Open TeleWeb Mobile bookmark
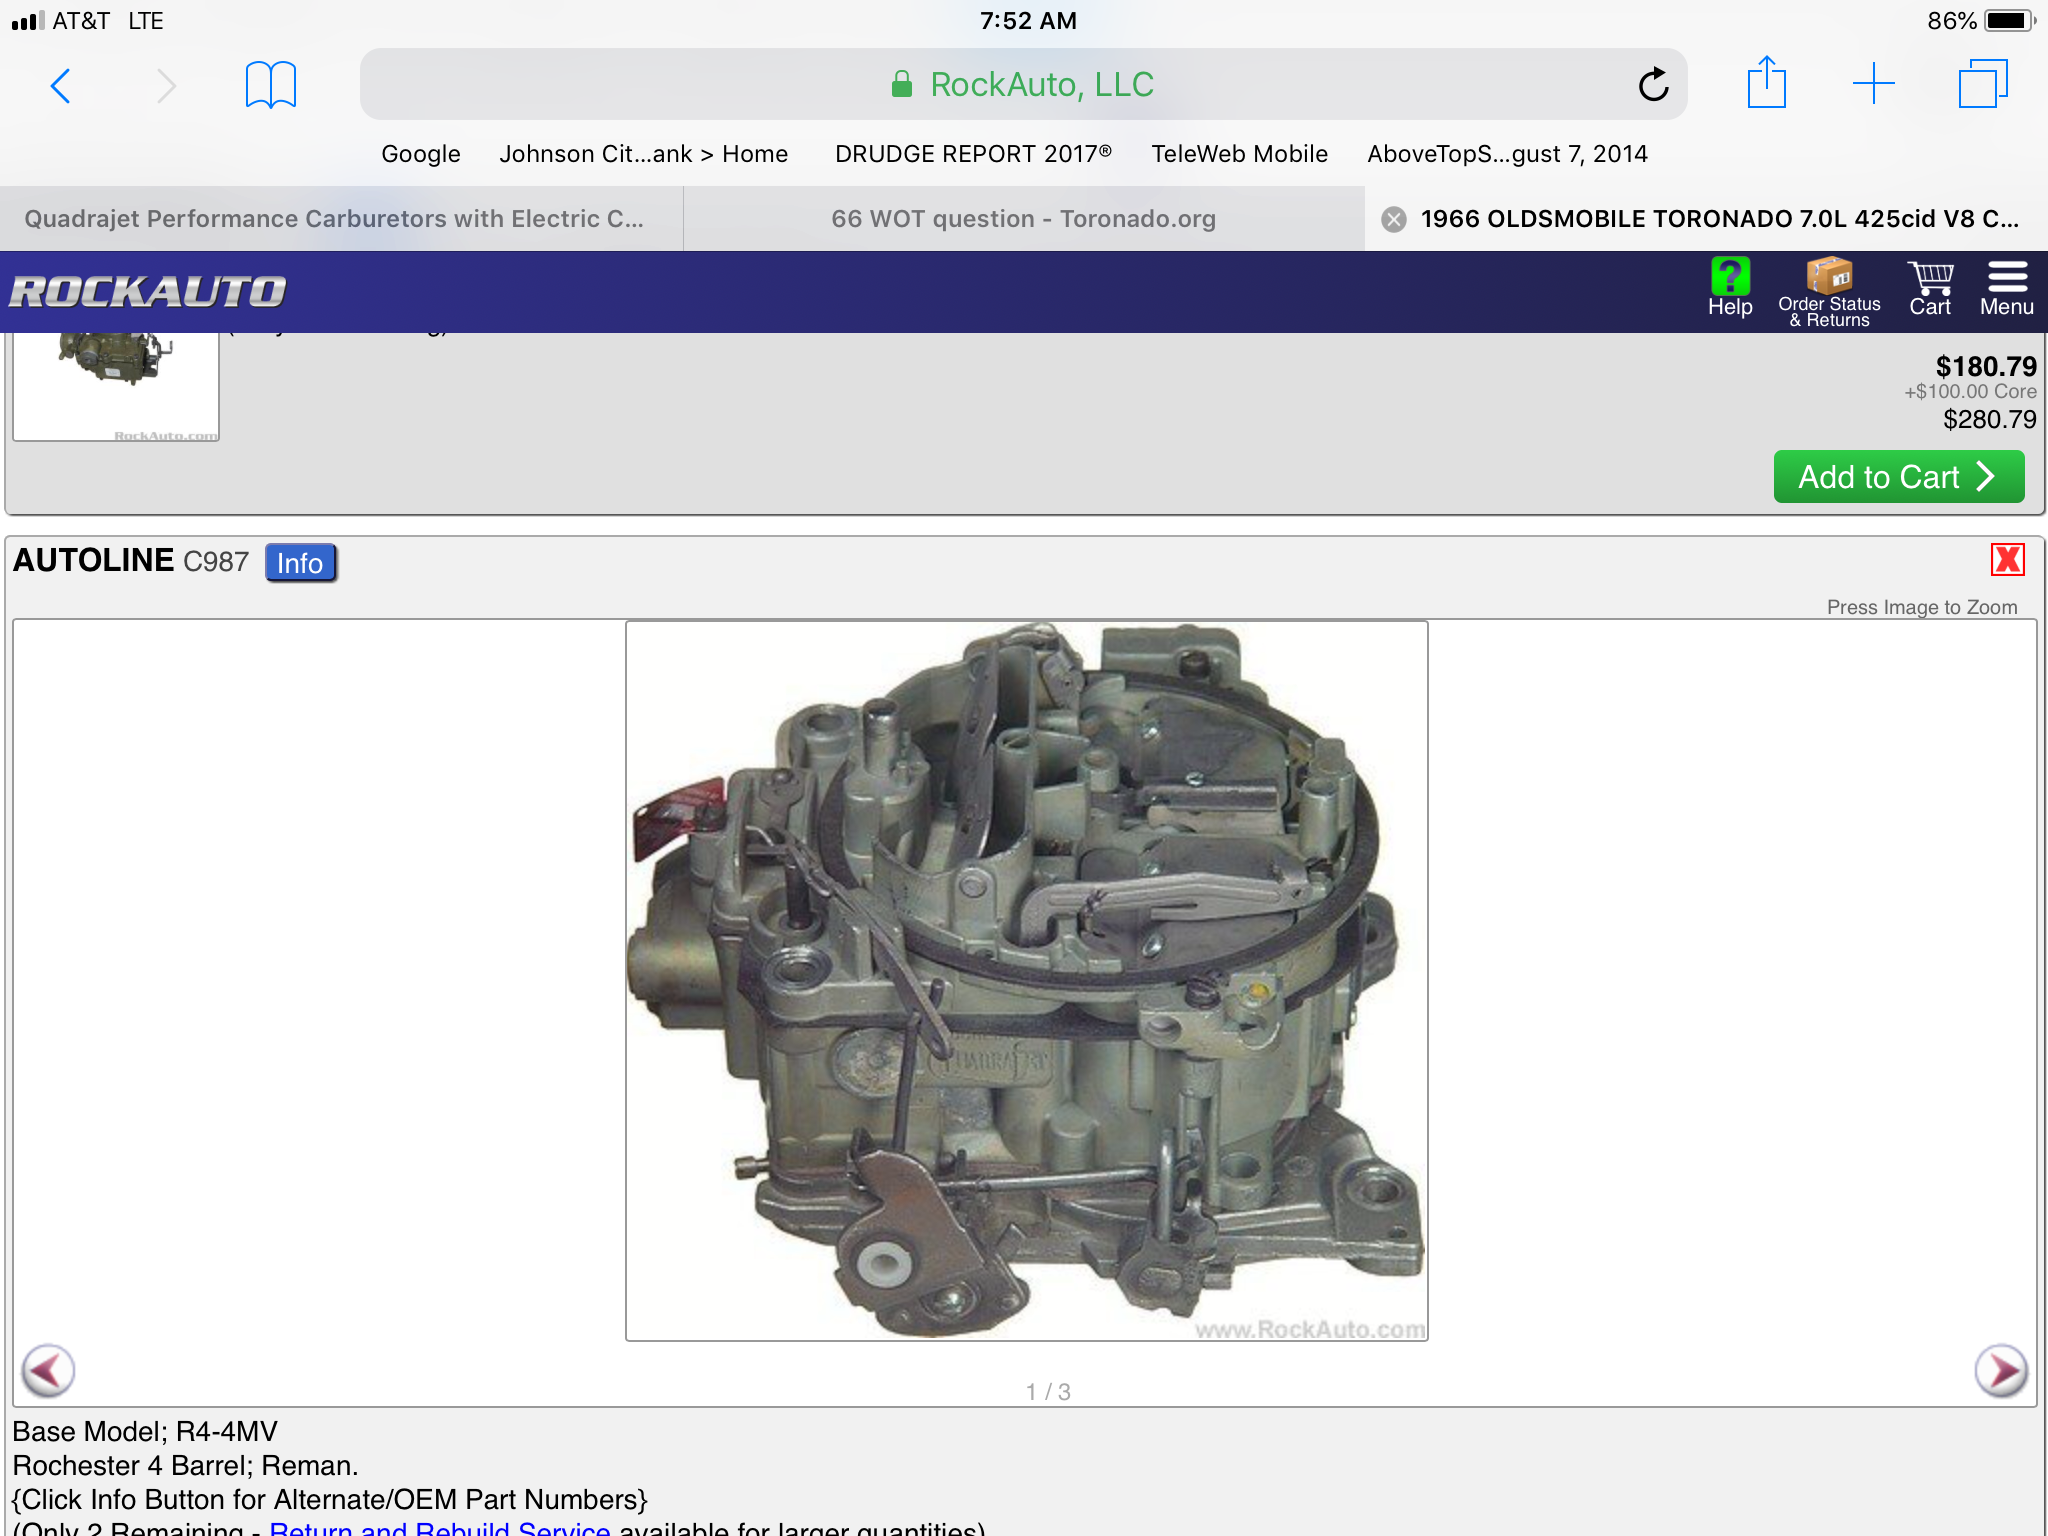Screen dimensions: 2048x1536 (1240, 154)
